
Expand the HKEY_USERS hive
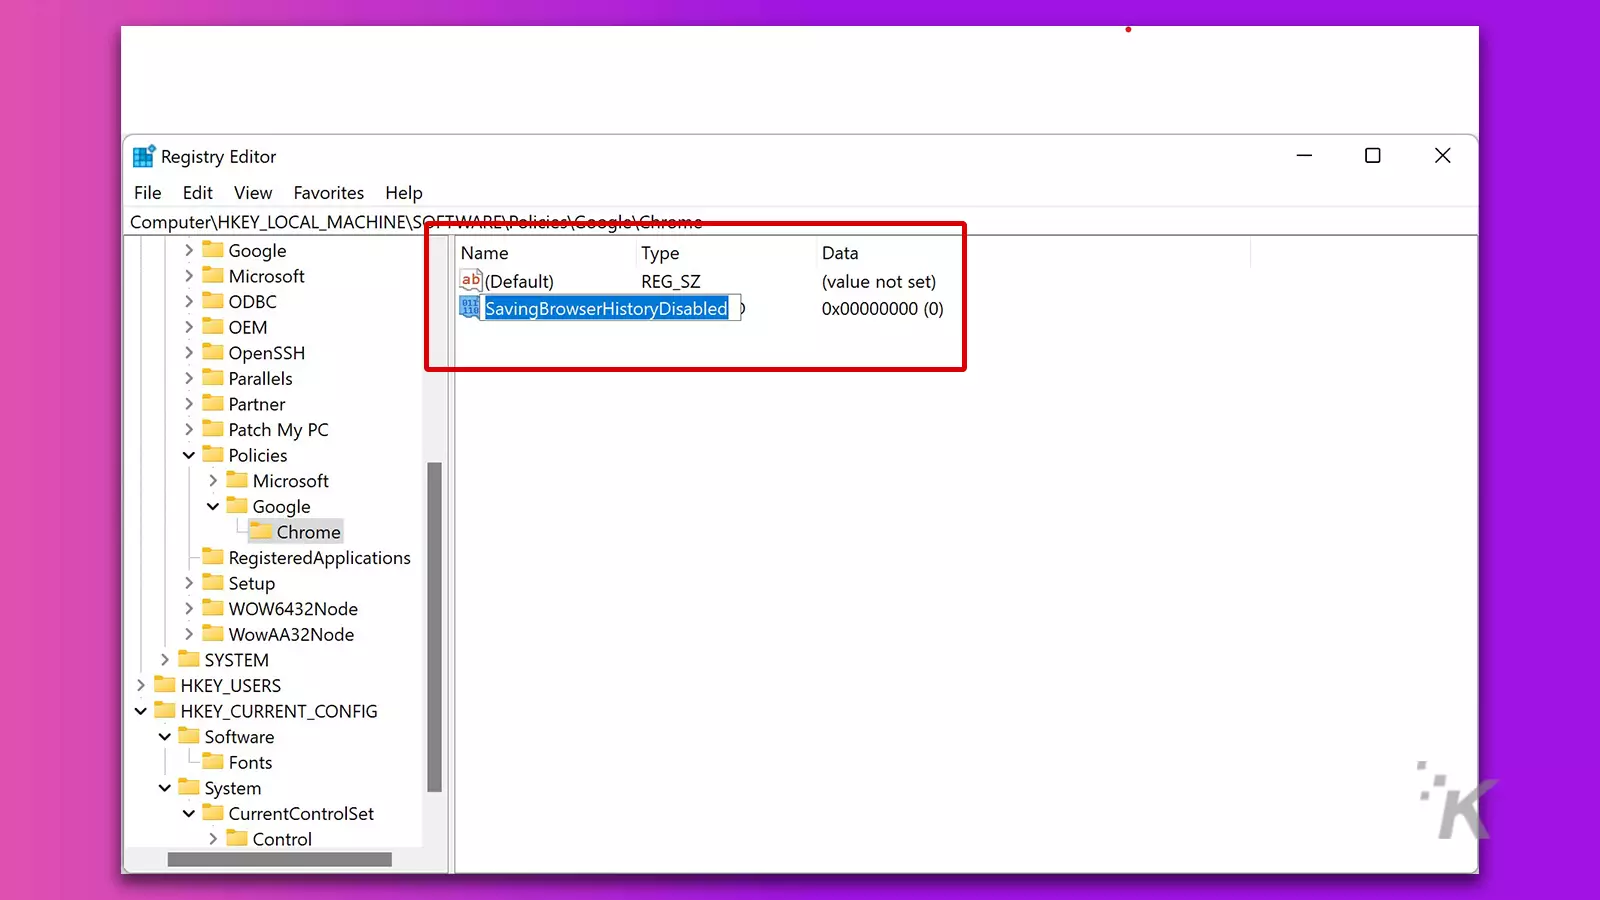(141, 686)
